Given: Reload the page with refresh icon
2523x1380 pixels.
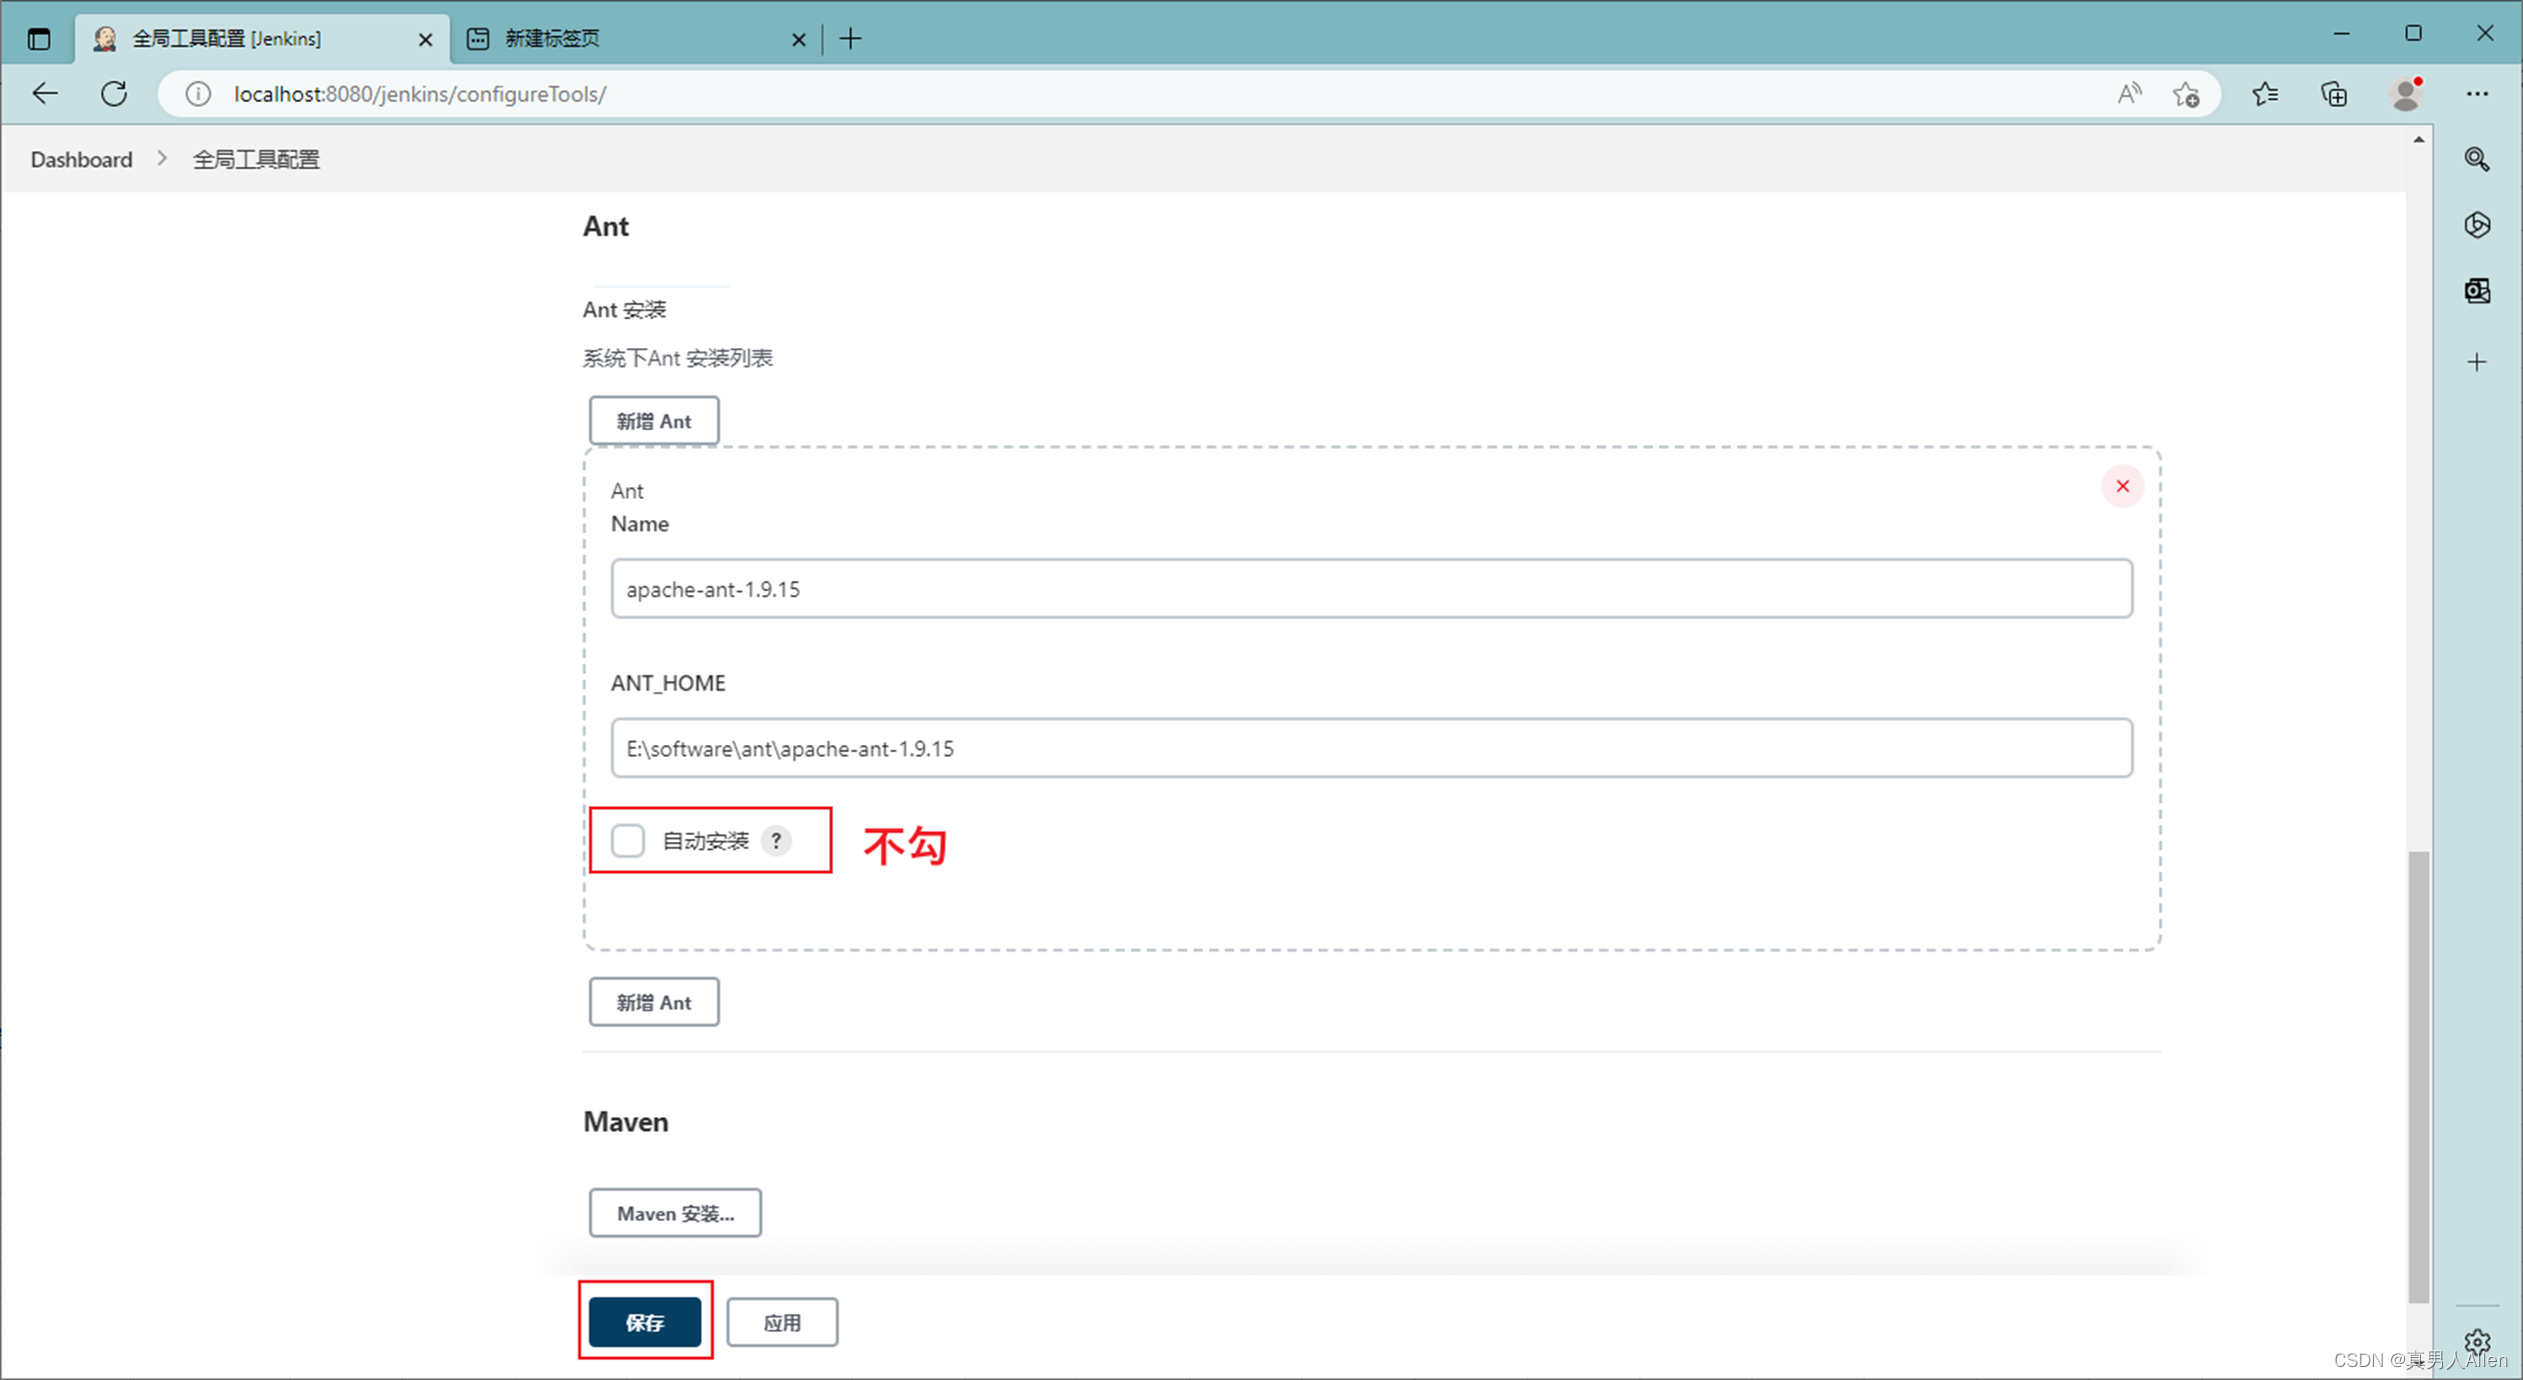Looking at the screenshot, I should [x=113, y=93].
